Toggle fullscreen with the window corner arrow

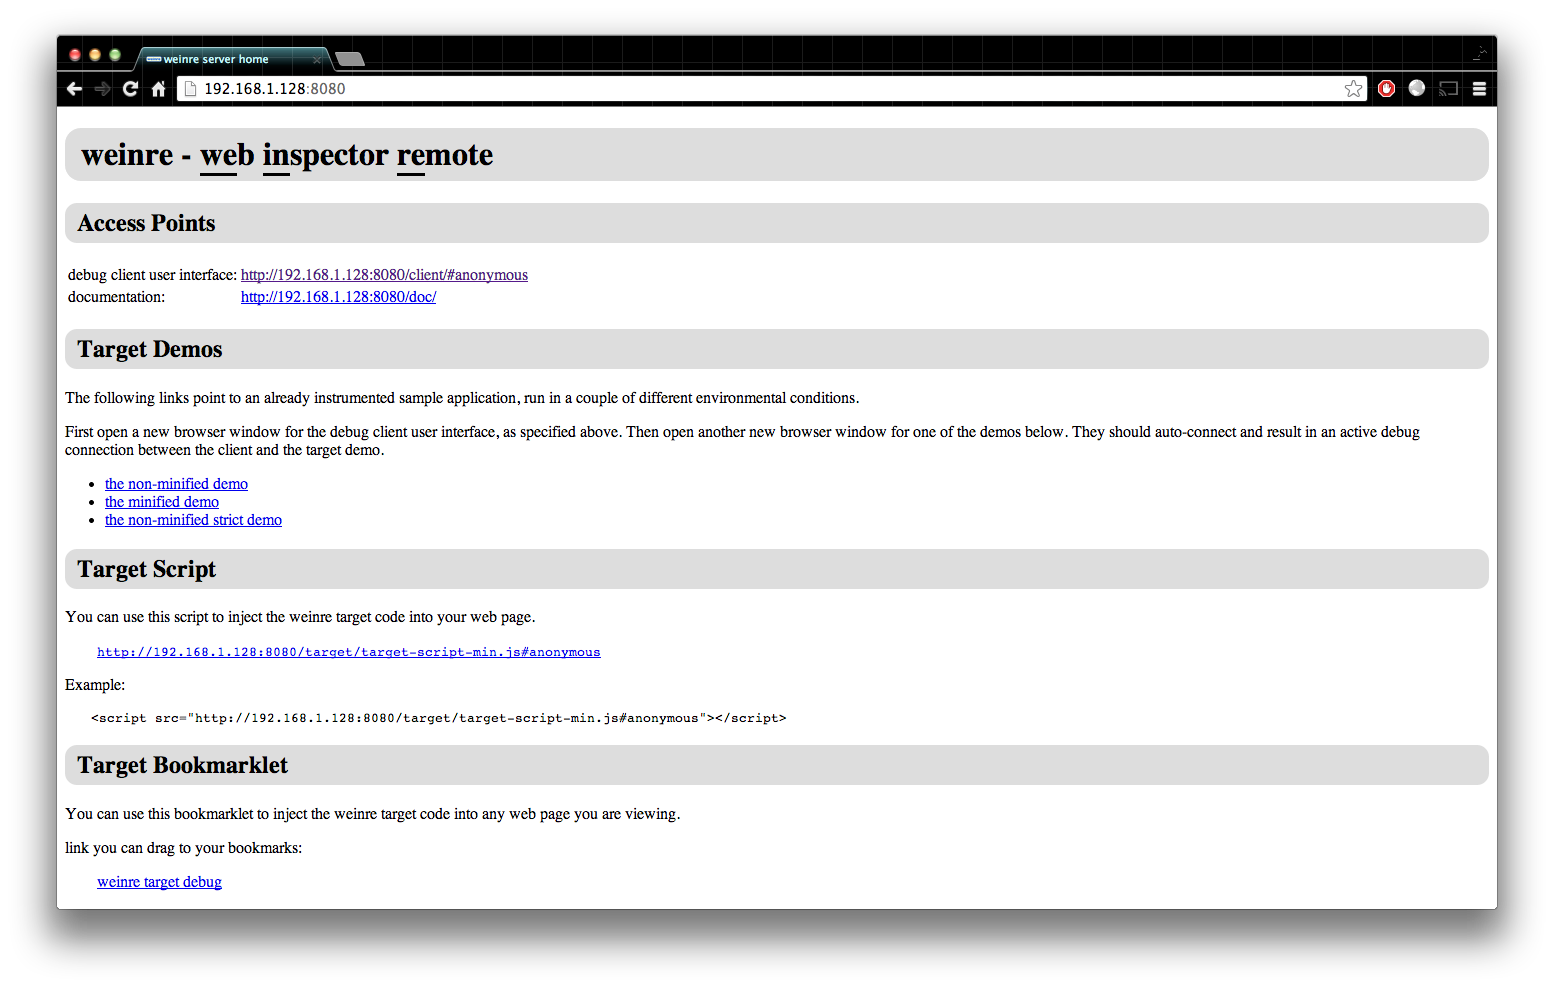[1480, 53]
